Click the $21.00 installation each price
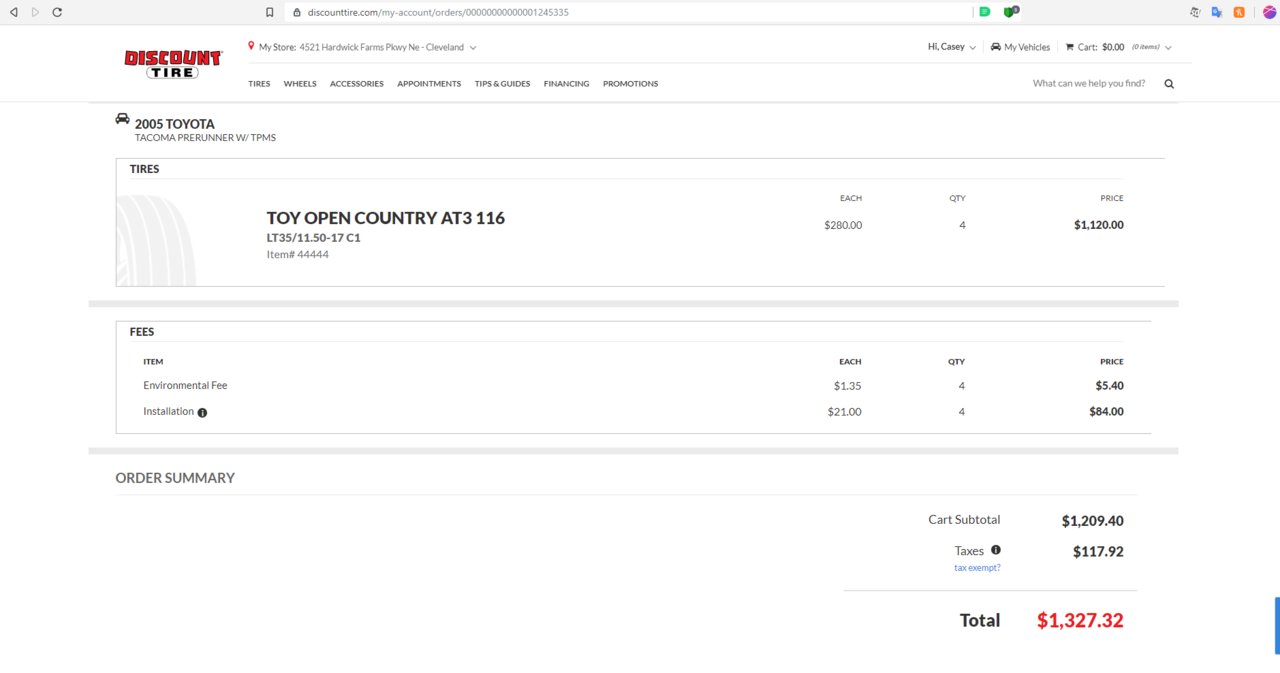1280x673 pixels. [x=844, y=411]
